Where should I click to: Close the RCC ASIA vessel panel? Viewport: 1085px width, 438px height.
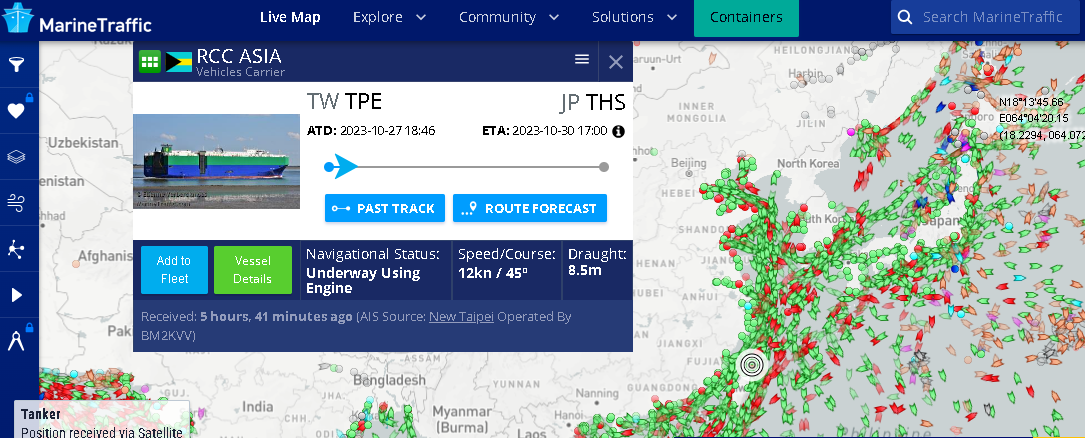point(616,62)
